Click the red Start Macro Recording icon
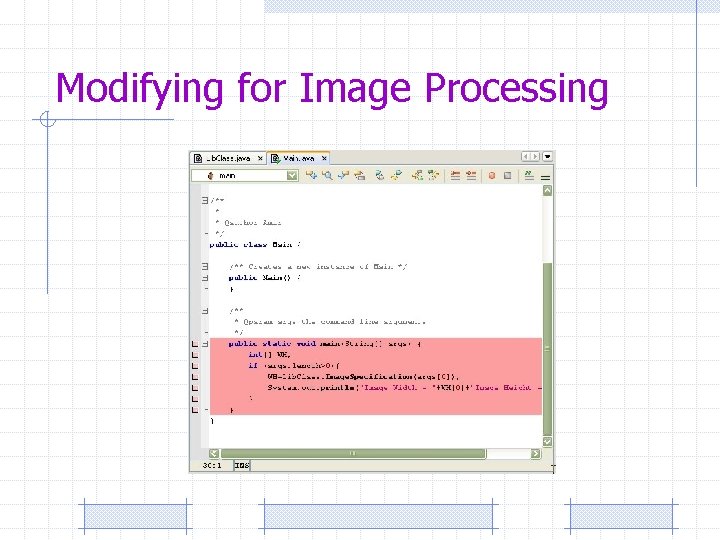 point(492,175)
